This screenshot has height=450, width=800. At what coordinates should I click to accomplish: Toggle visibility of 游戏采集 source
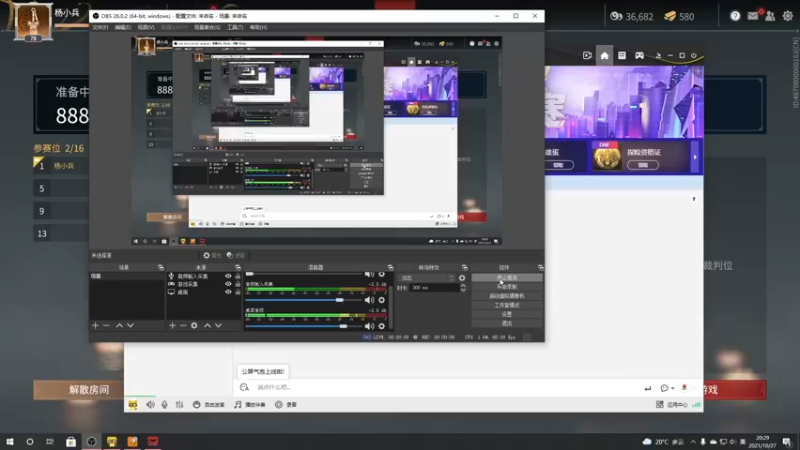(228, 284)
